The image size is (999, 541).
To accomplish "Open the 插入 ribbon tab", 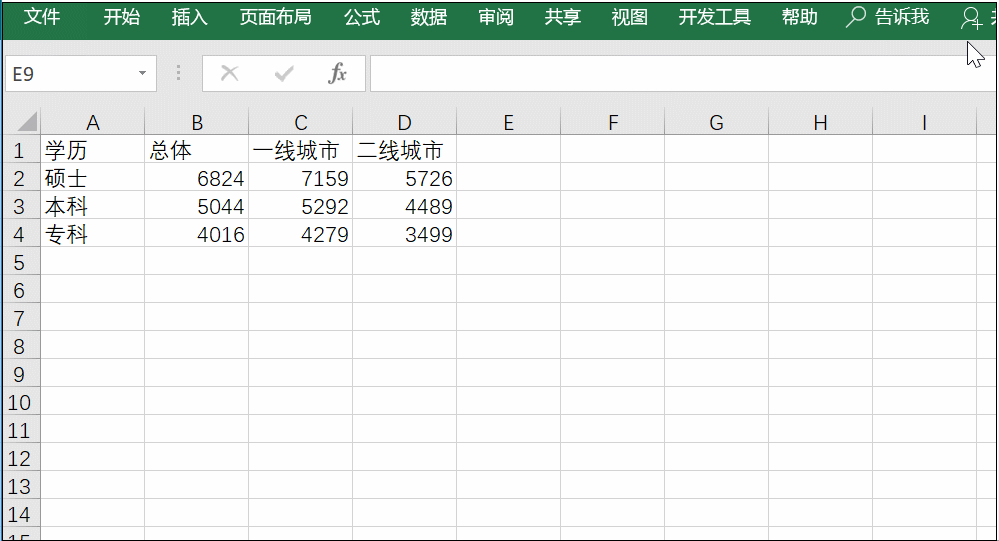I will [x=189, y=17].
